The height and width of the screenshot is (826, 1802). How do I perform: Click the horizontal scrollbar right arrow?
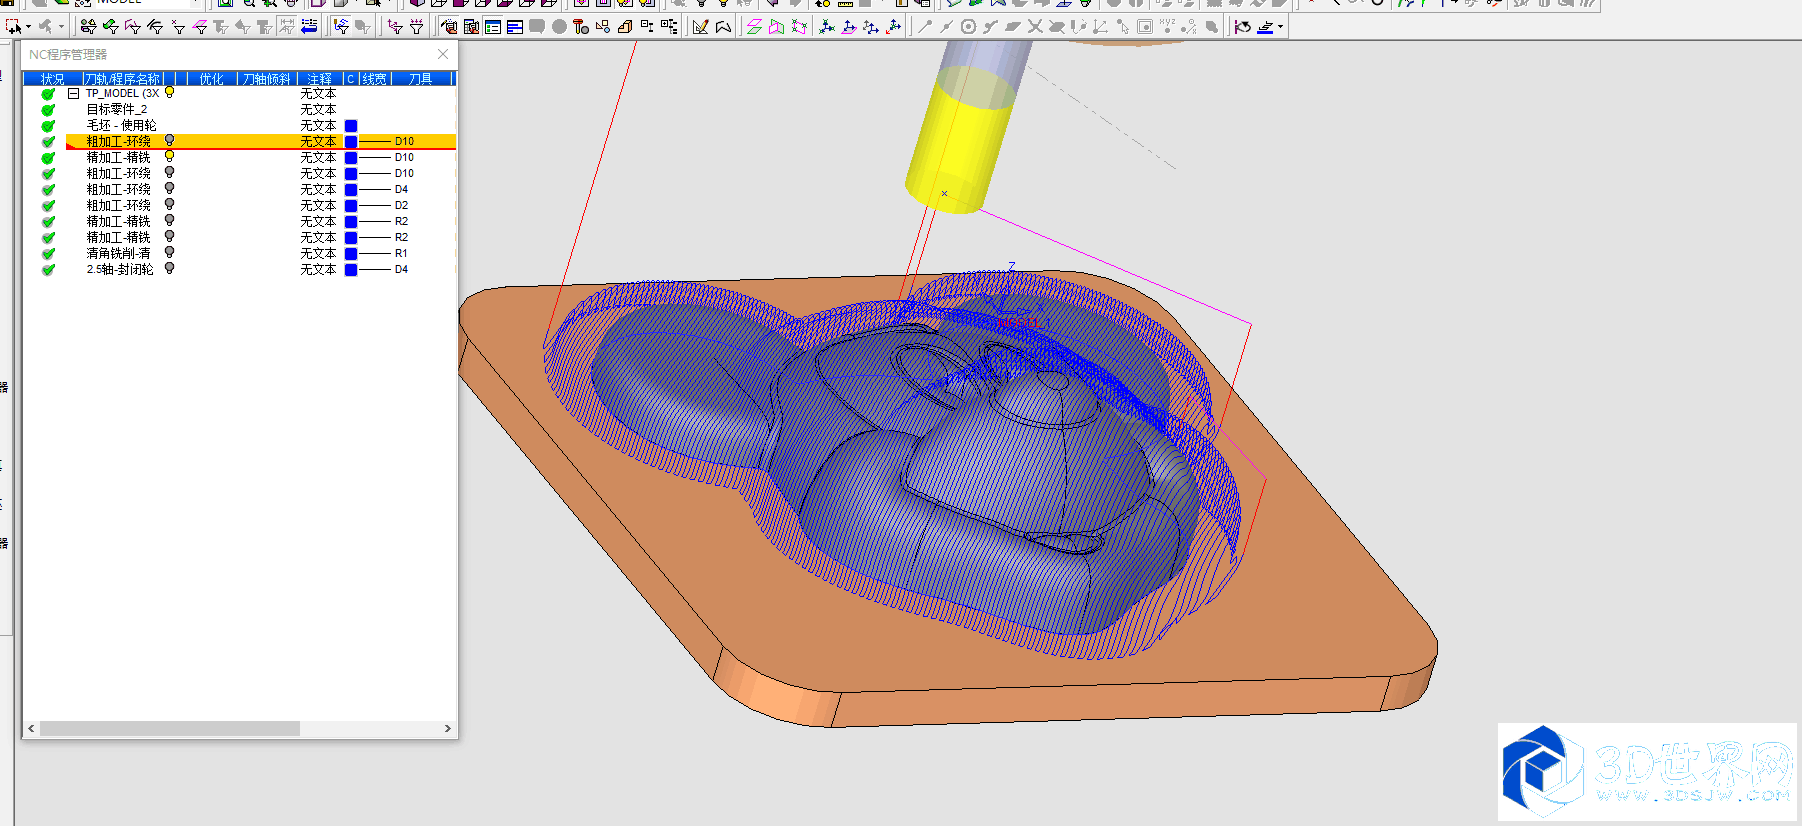pyautogui.click(x=447, y=729)
